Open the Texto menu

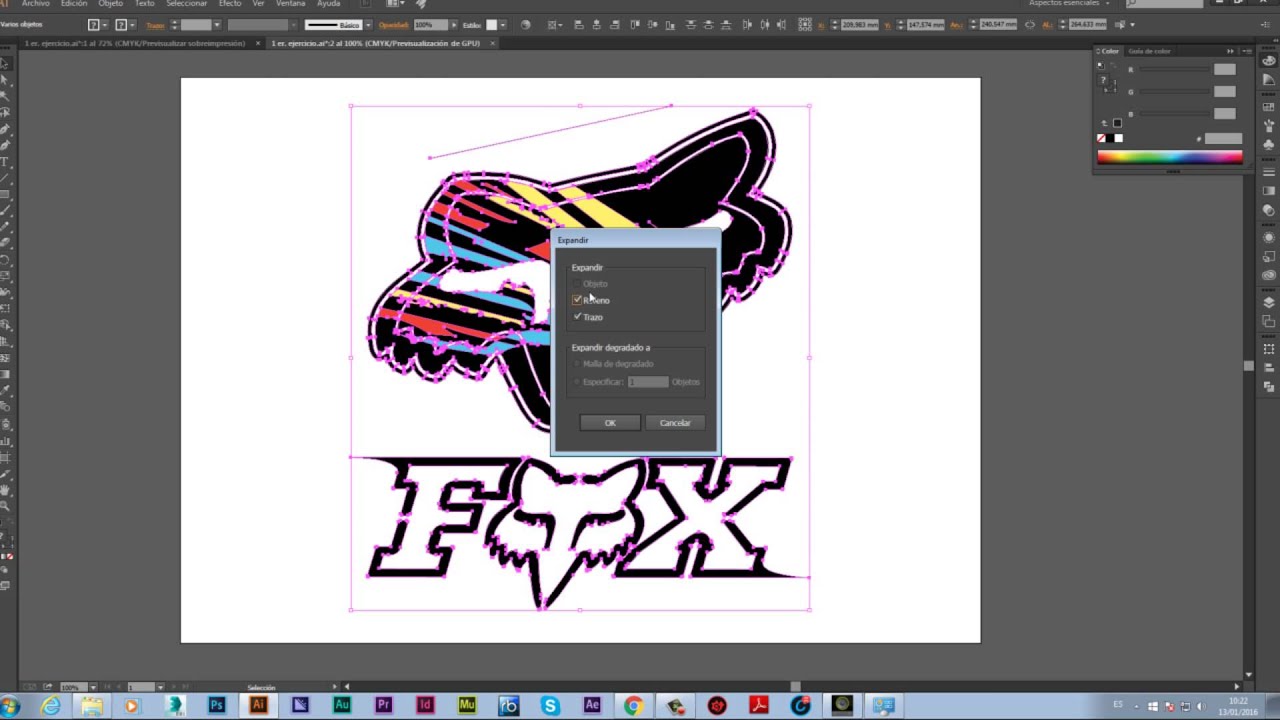tap(145, 4)
